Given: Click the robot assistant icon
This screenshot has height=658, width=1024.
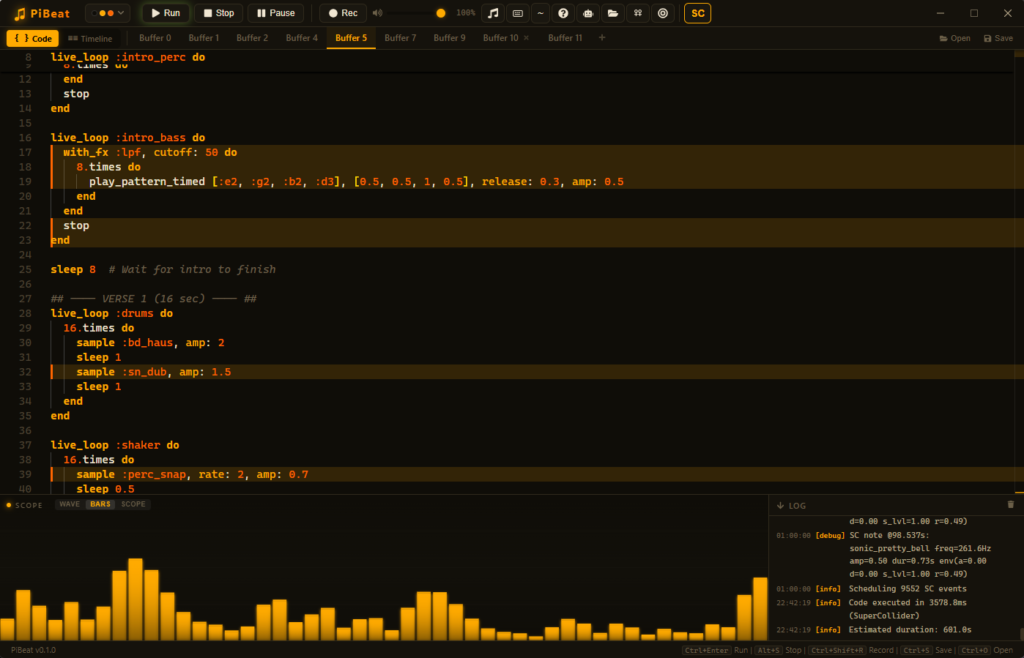Looking at the screenshot, I should [588, 13].
